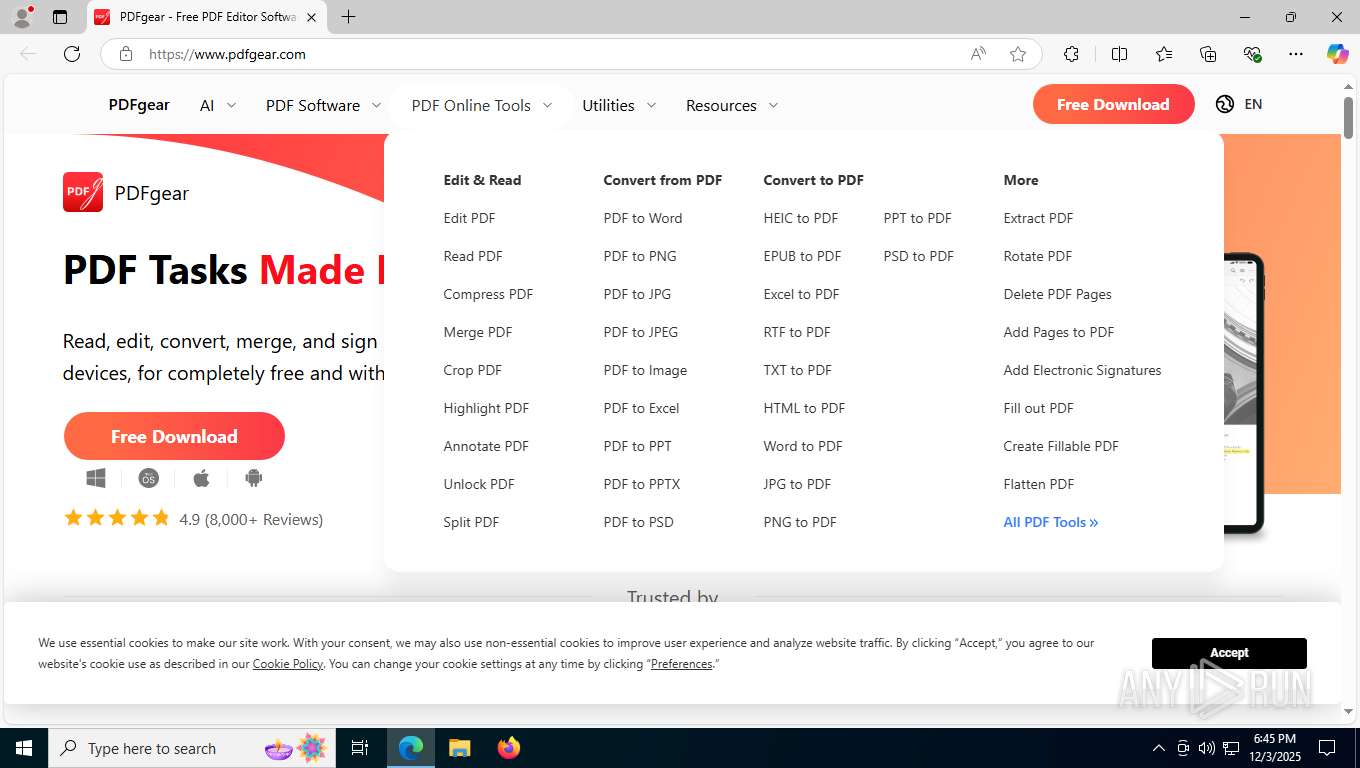Select Word to PDF converter
The image size is (1360, 768).
coord(803,446)
